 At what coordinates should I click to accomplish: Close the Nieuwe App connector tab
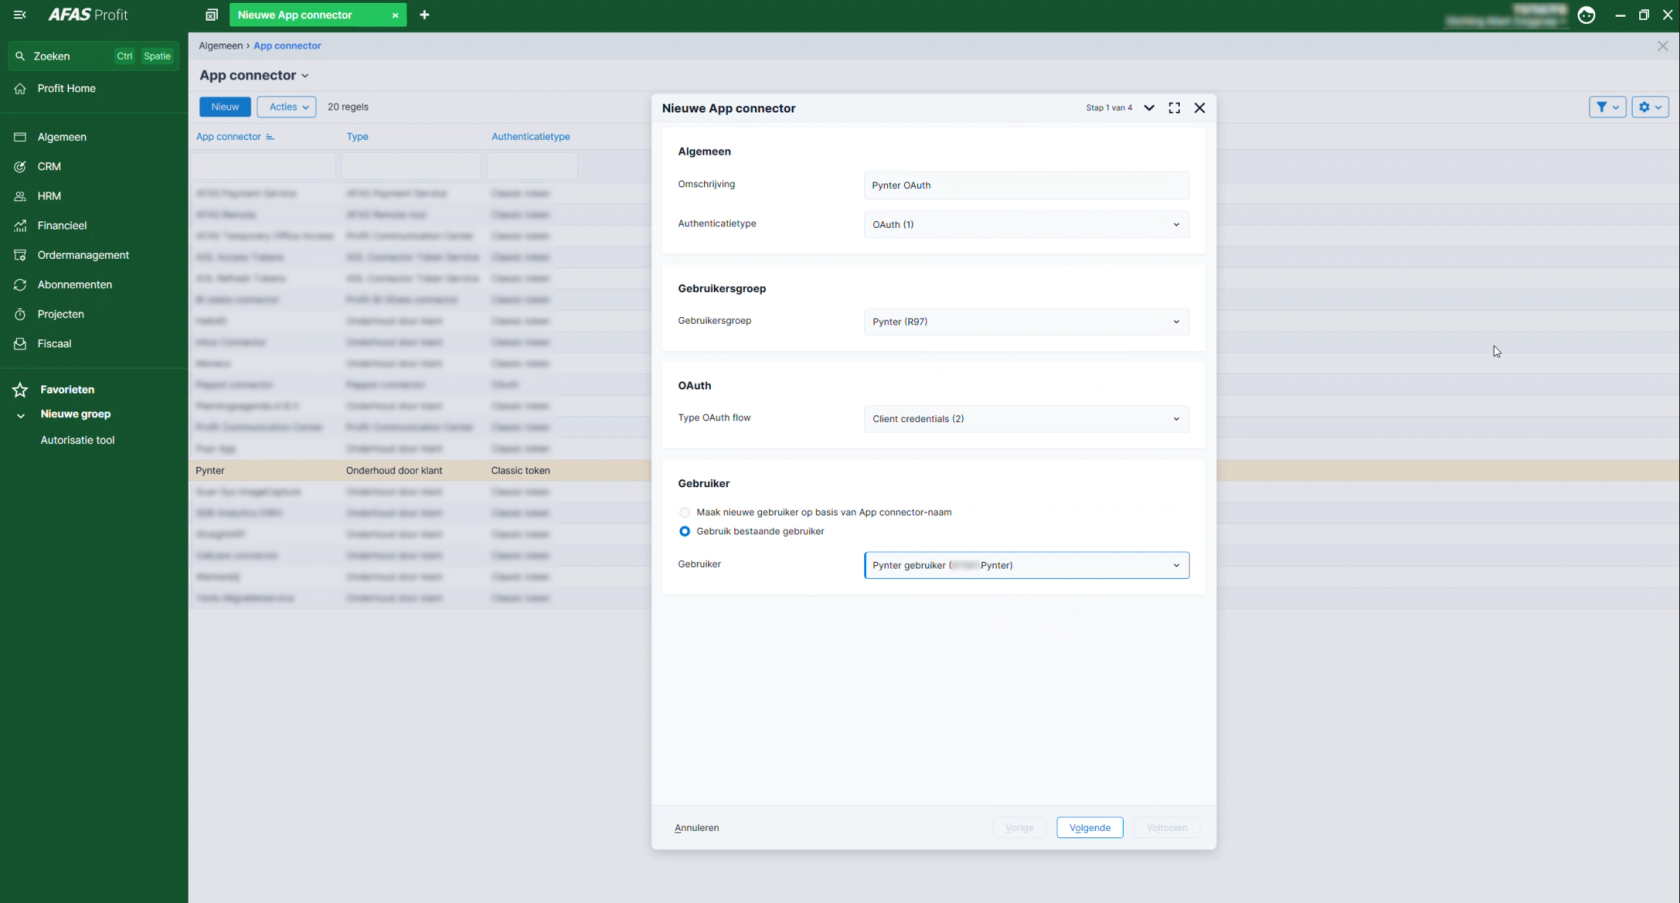[395, 15]
